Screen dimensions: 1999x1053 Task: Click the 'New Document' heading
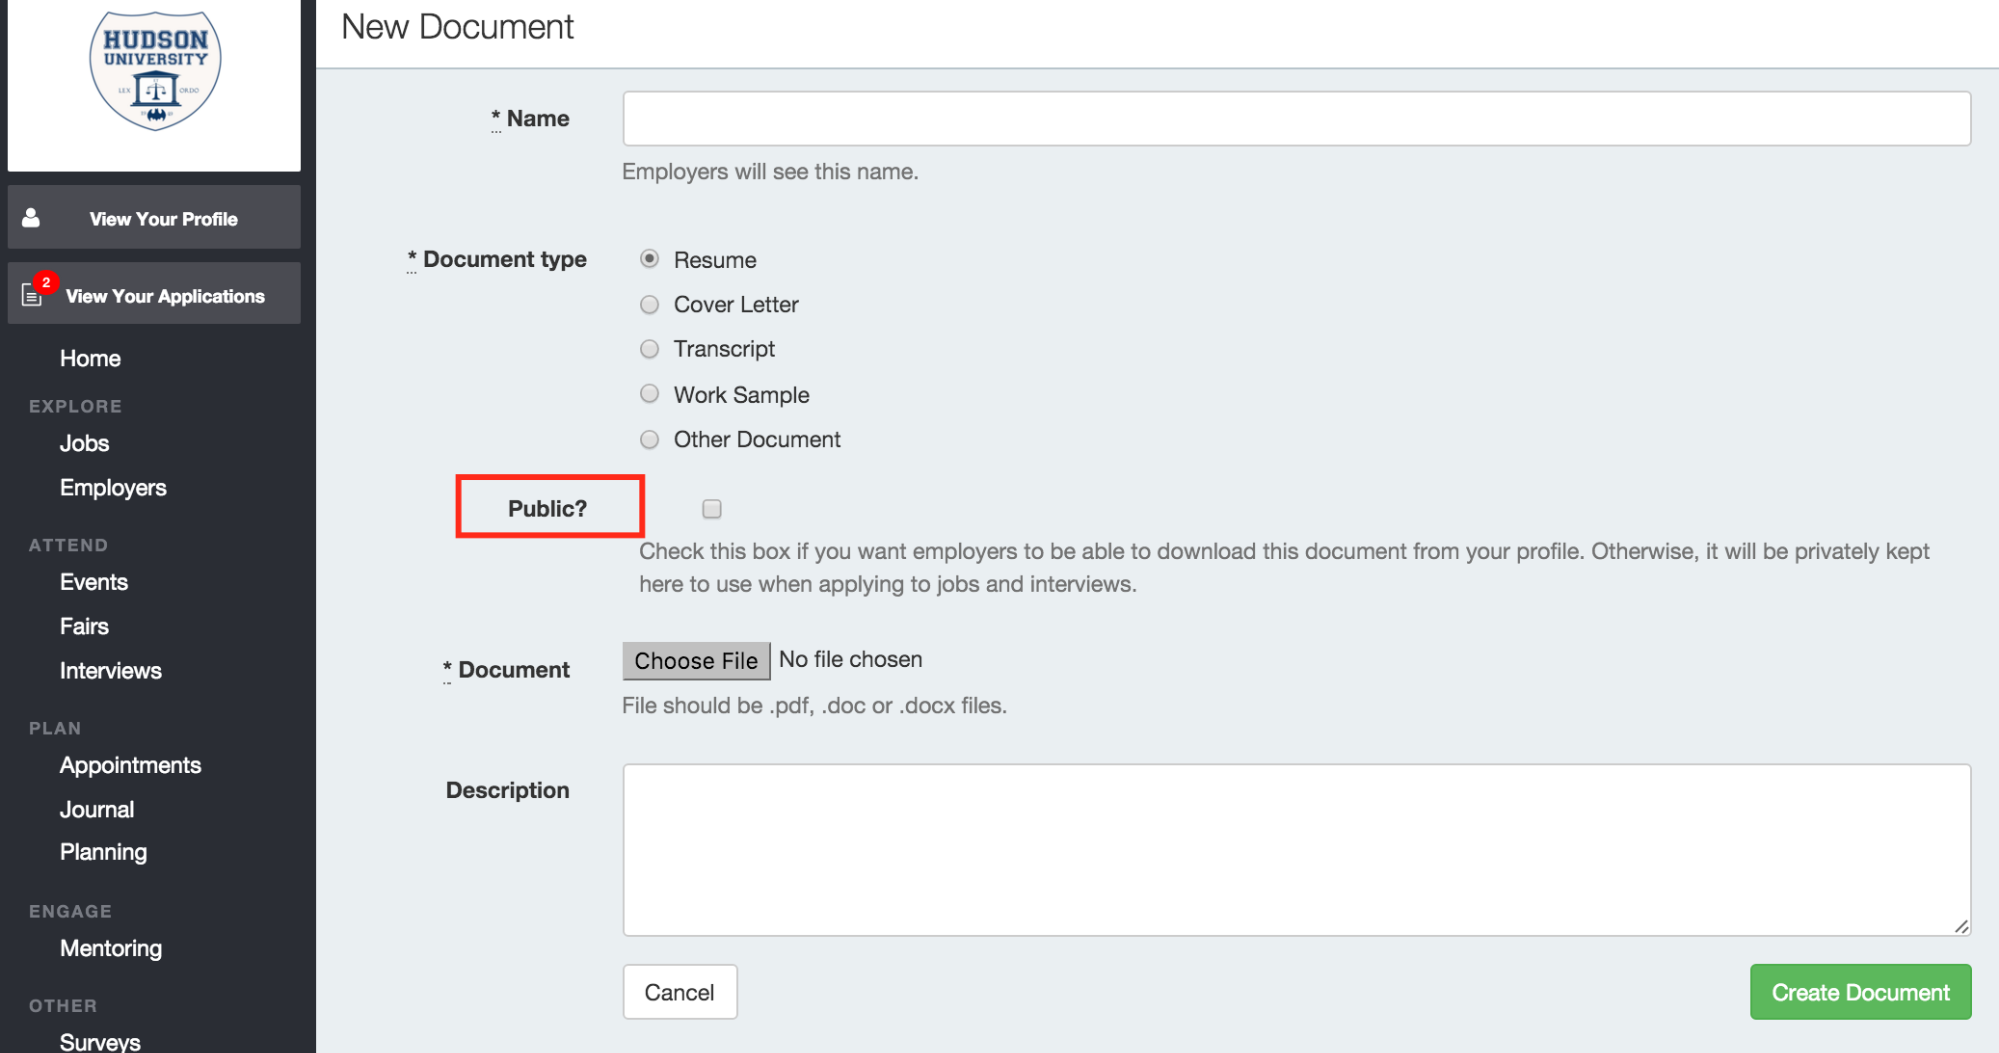tap(457, 27)
